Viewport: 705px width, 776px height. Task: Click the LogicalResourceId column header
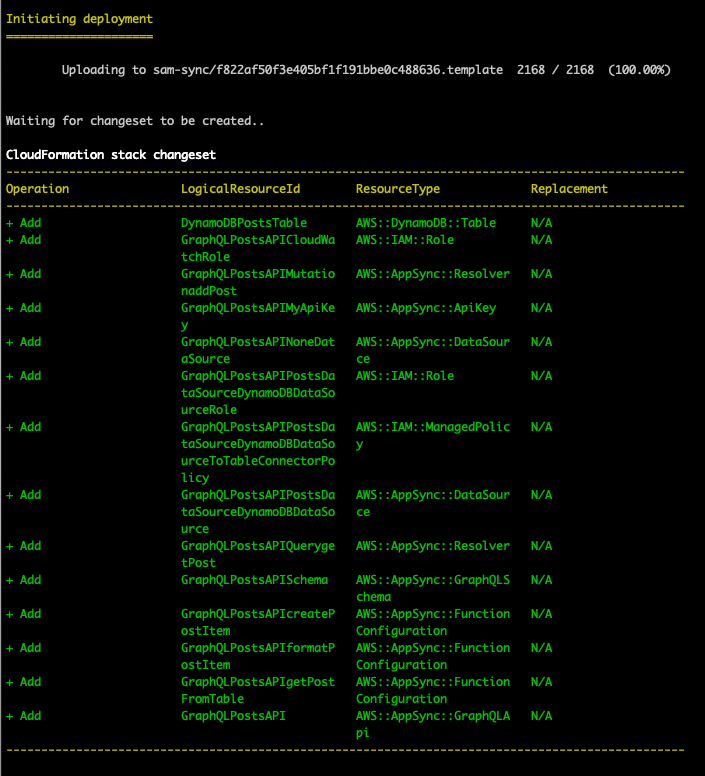click(240, 189)
